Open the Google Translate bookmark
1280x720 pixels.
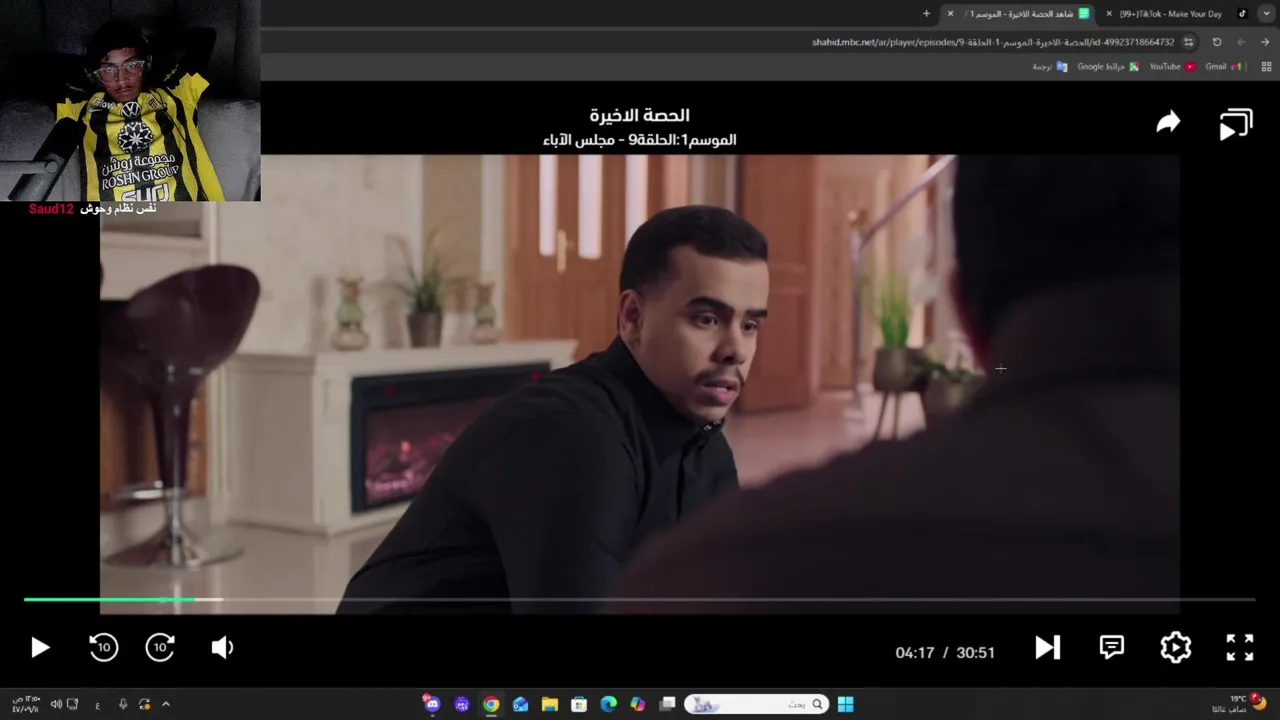[1050, 67]
